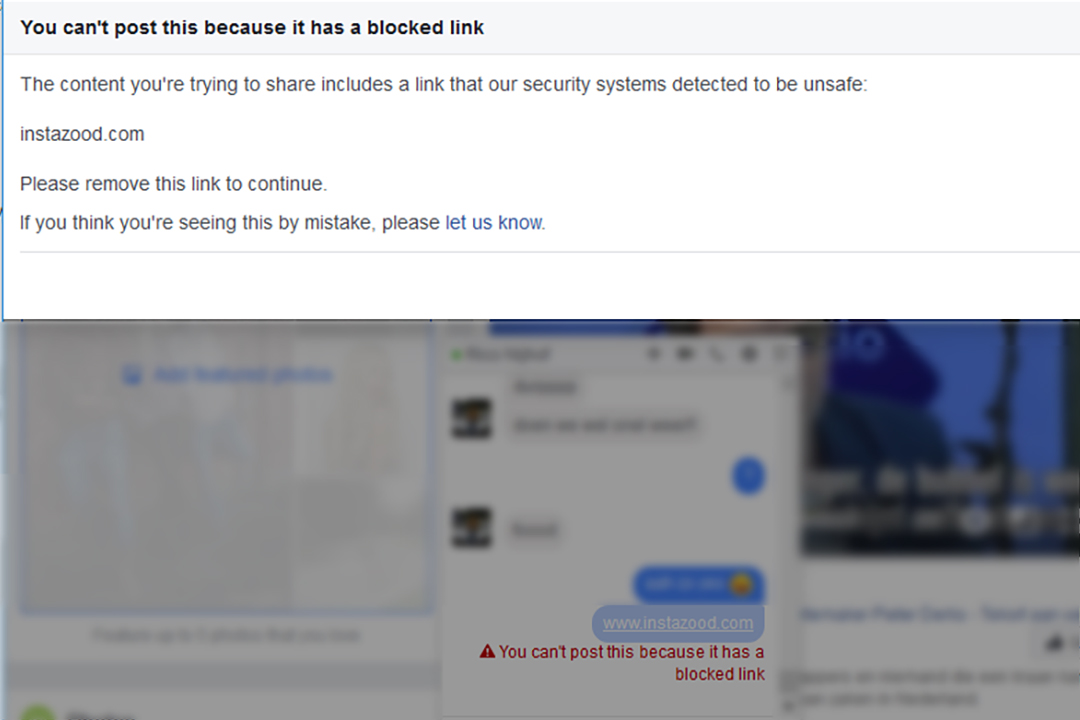Screen dimensions: 1080x720
Task: Click the add-people plus icon in chat header
Action: (654, 354)
